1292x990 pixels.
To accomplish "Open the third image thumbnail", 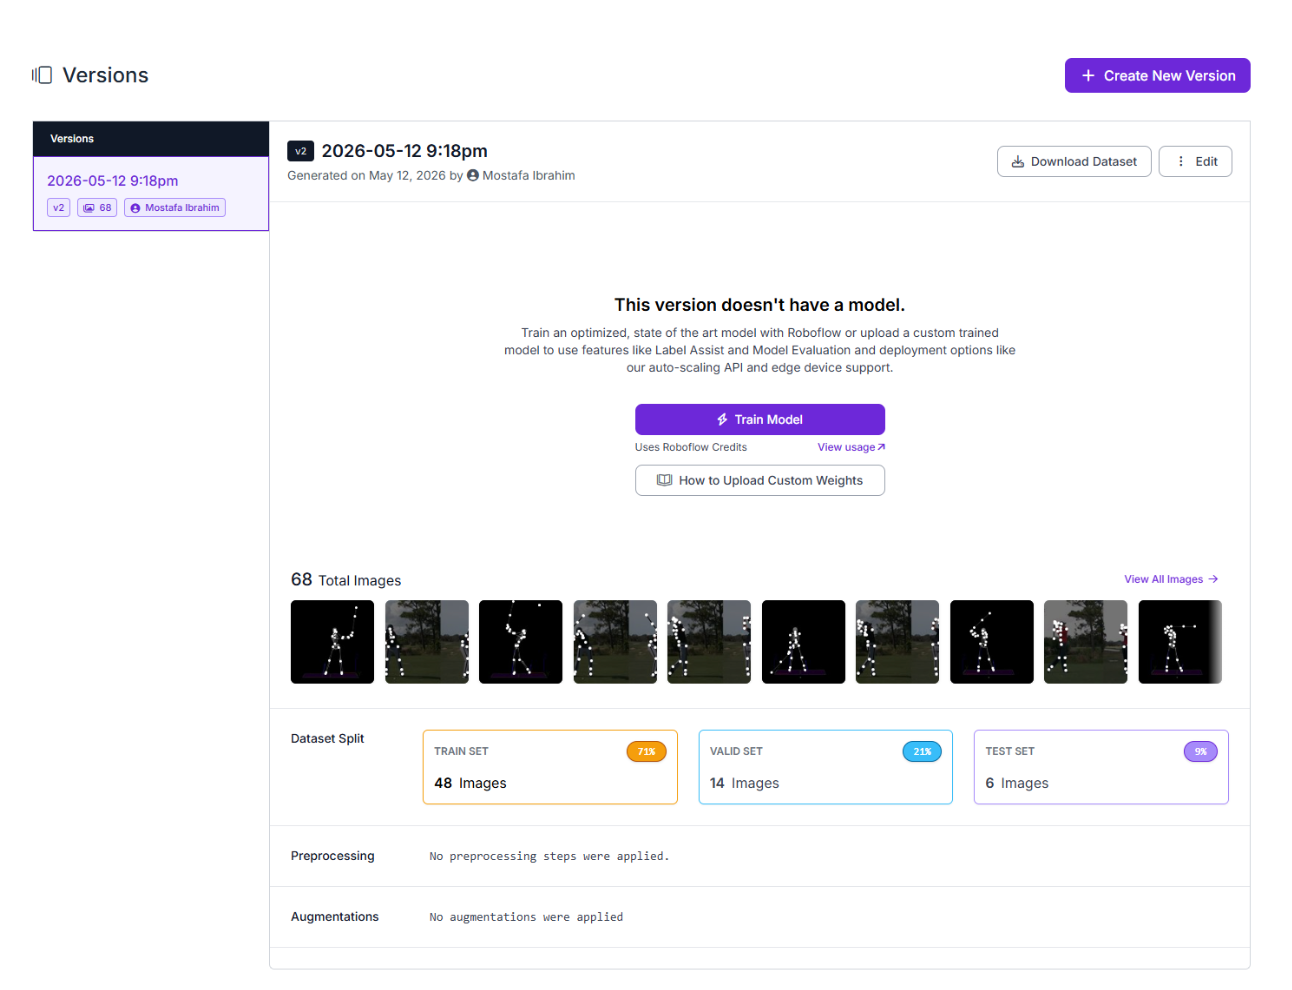I will 521,642.
